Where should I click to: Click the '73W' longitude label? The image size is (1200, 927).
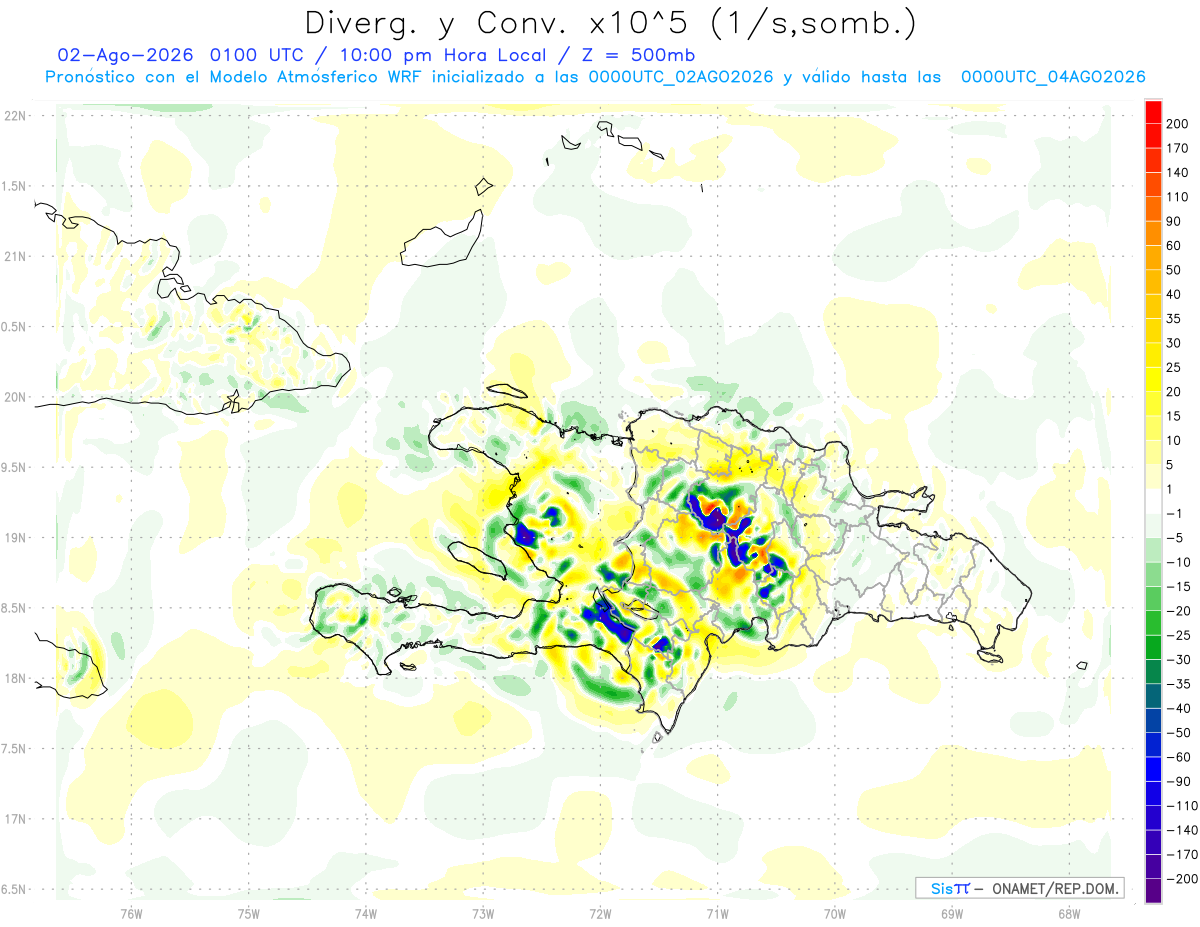click(483, 914)
